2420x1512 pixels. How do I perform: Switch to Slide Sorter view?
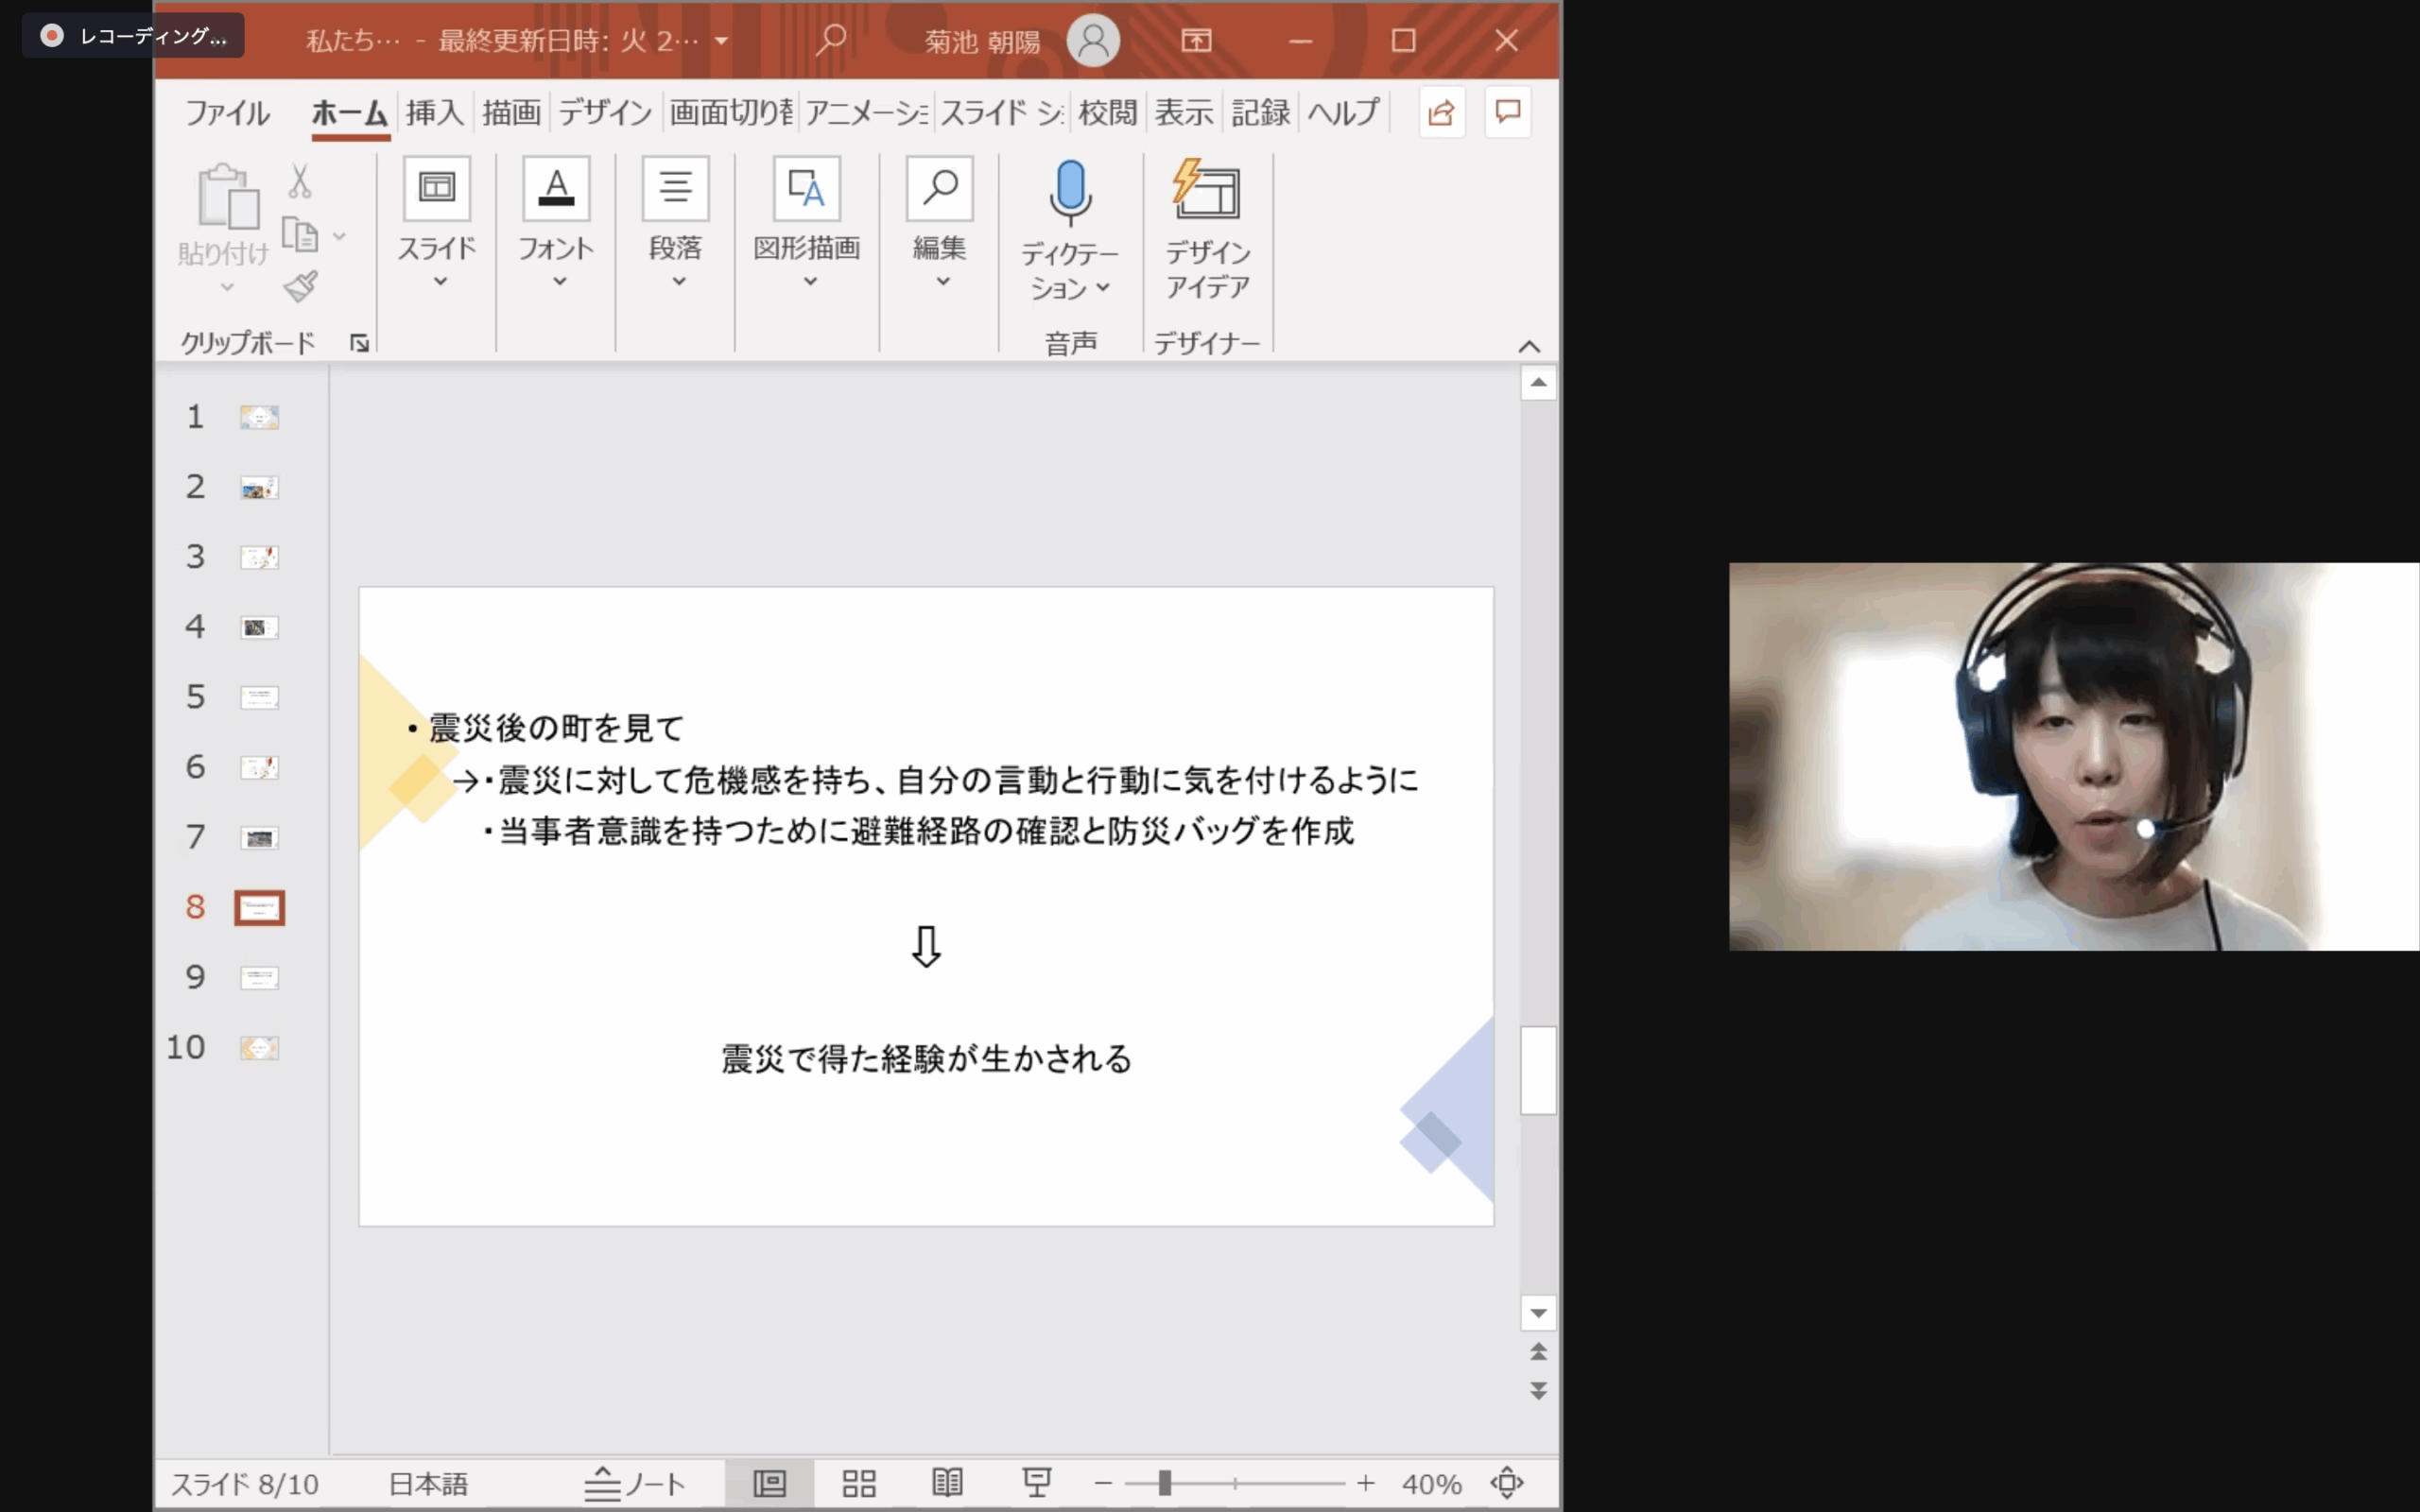point(858,1483)
